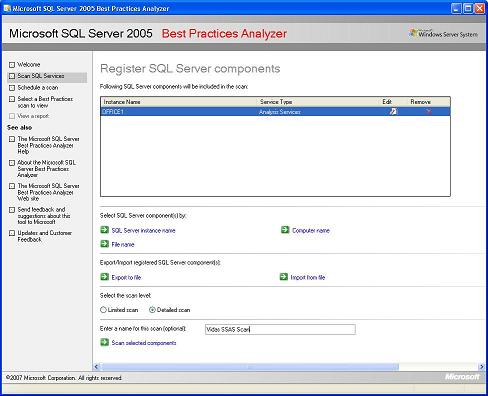This screenshot has height=396, width=488.
Task: Select component by File name
Action: click(x=123, y=244)
